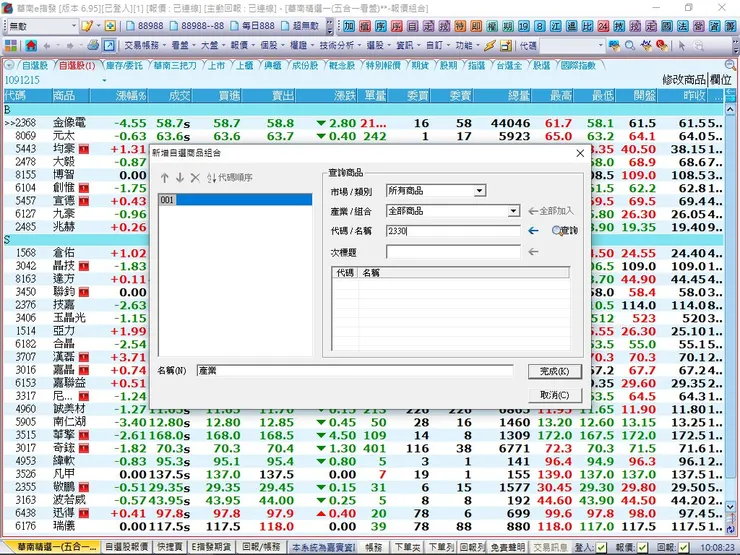Screen dimensions: 740x555
Task: Open the 市場/類別 dropdown showing 所有商品
Action: [x=479, y=191]
